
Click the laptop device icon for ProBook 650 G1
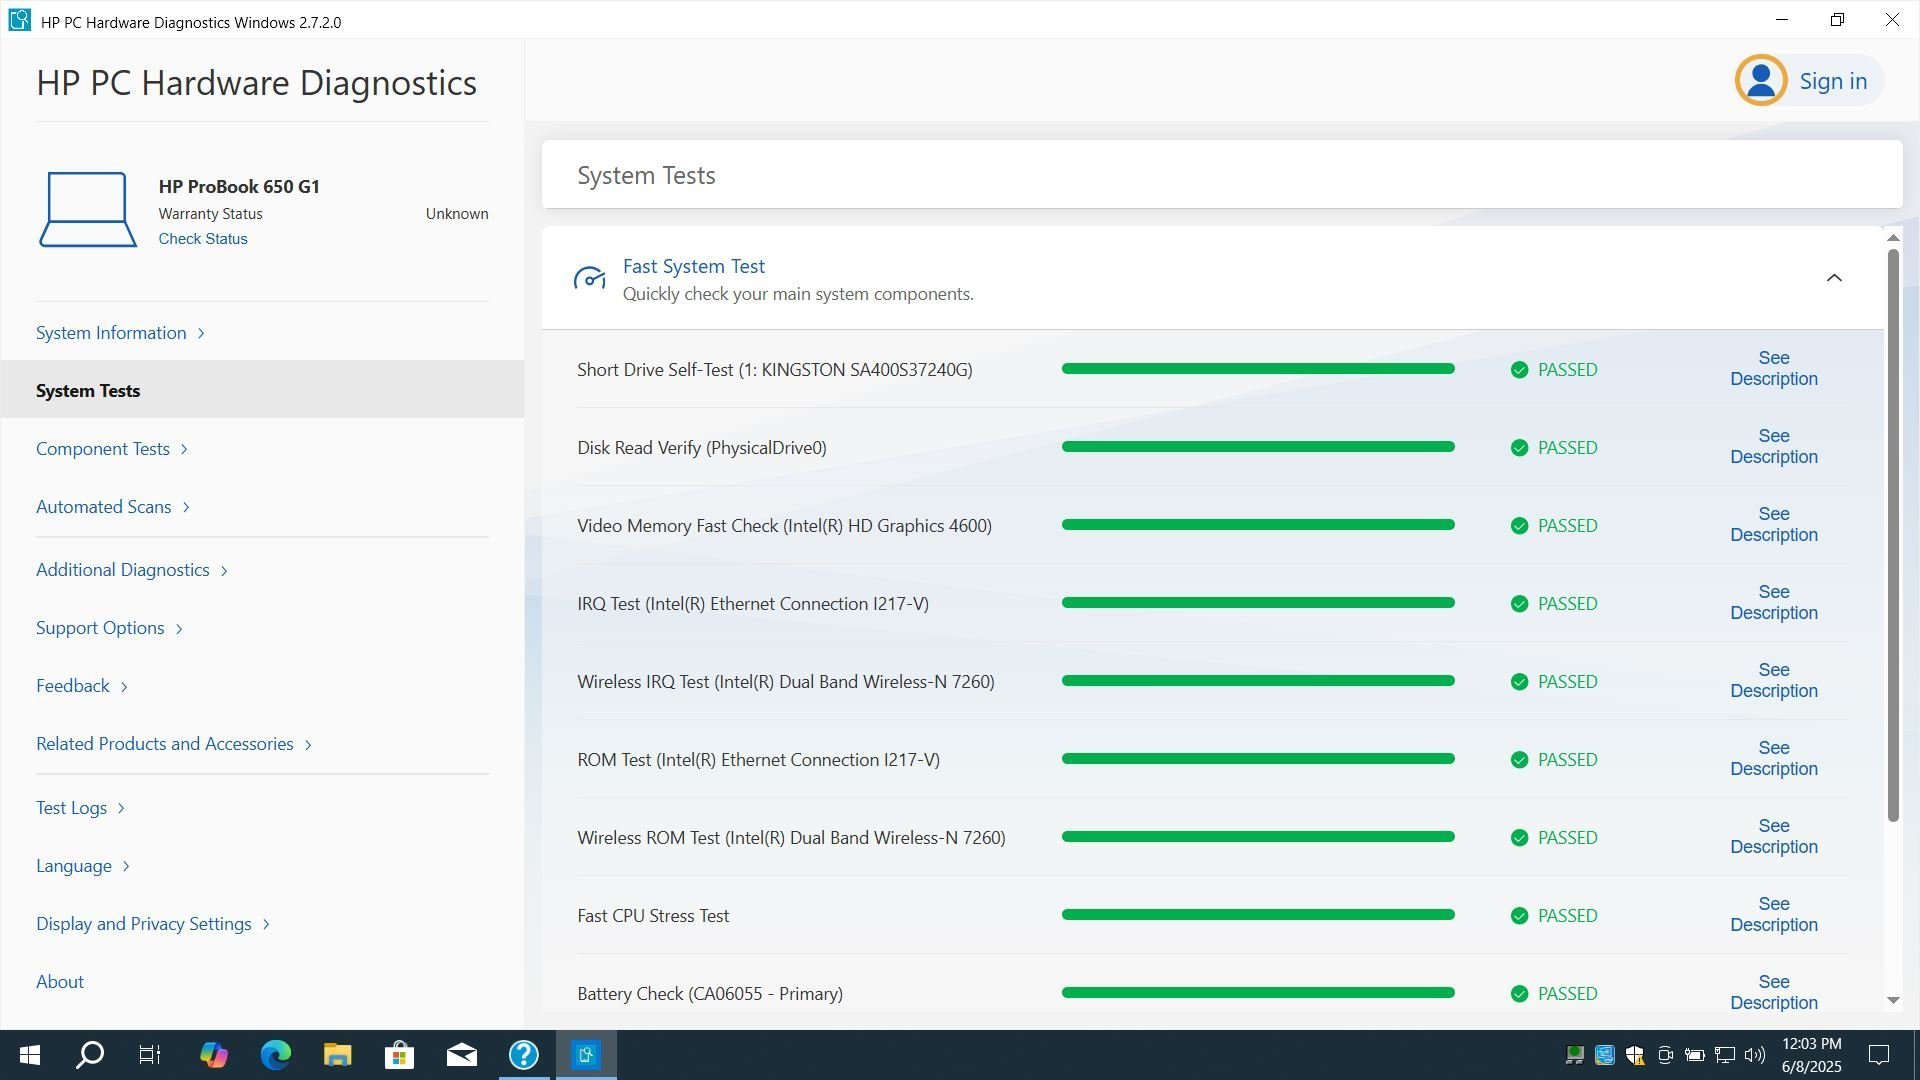(x=88, y=209)
